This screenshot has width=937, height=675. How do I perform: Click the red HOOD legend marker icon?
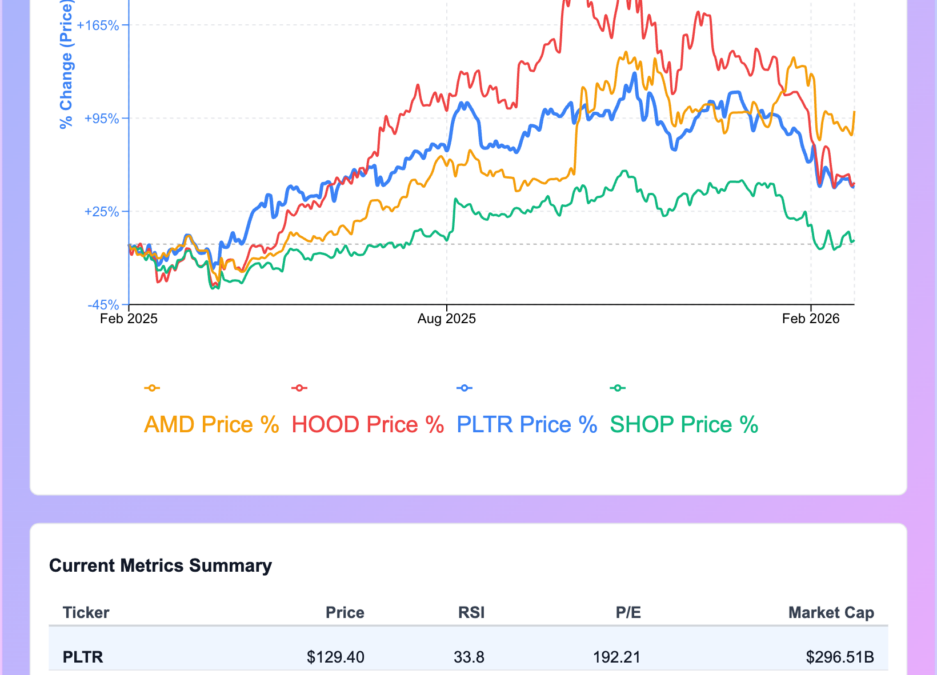coord(299,388)
